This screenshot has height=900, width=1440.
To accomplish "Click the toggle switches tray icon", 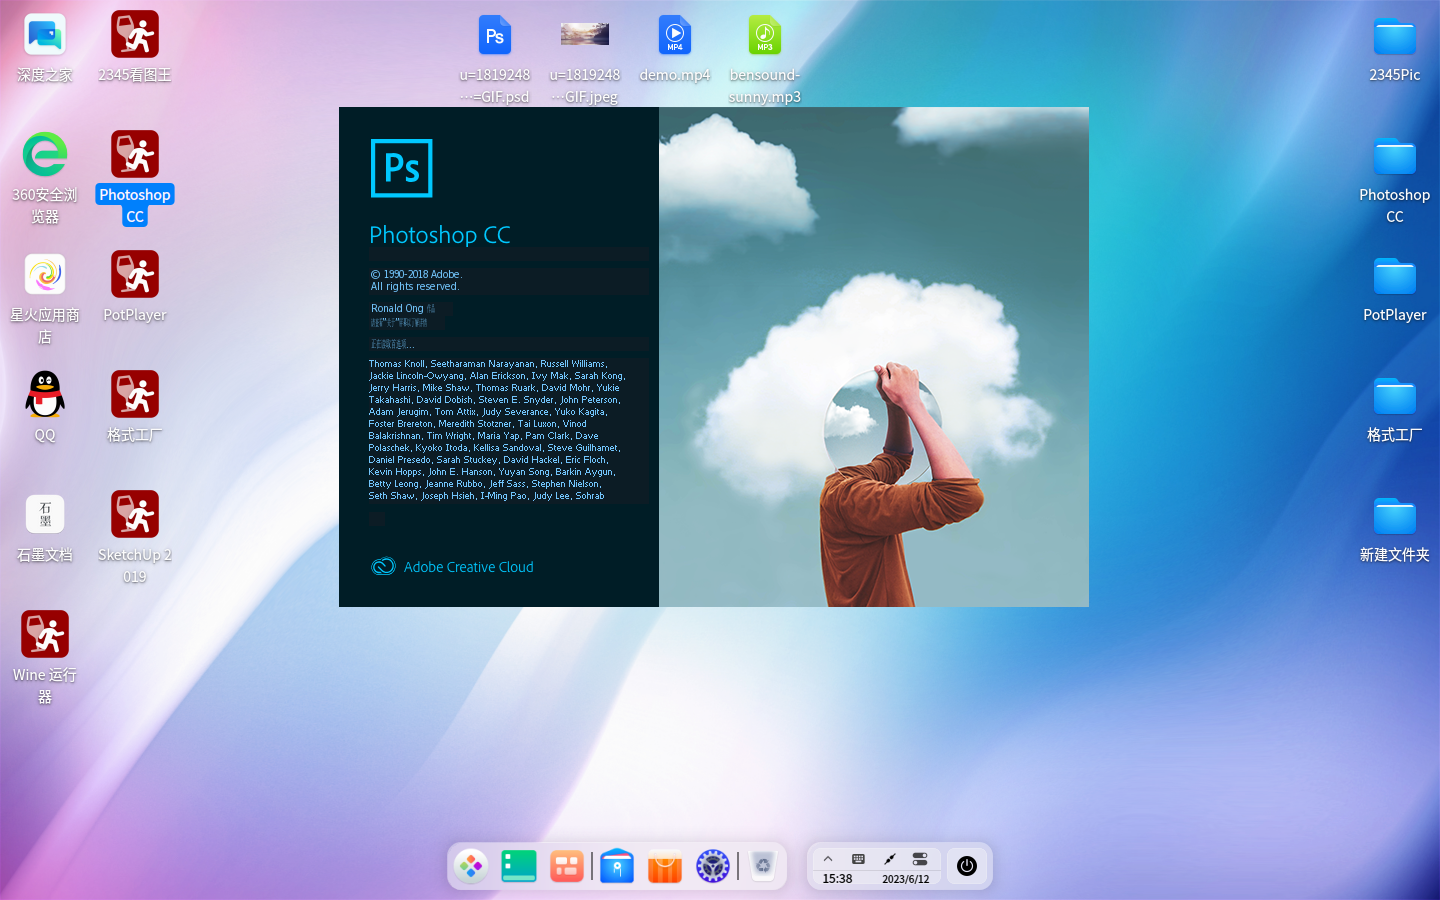I will click(920, 859).
